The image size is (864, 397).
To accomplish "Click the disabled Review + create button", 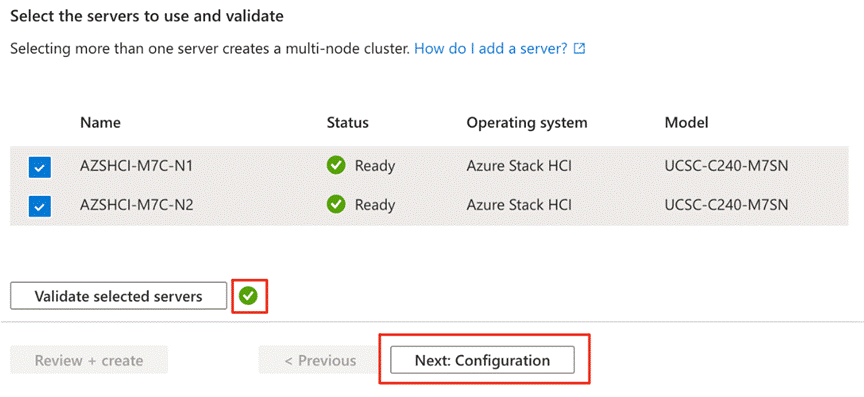I will pyautogui.click(x=89, y=360).
